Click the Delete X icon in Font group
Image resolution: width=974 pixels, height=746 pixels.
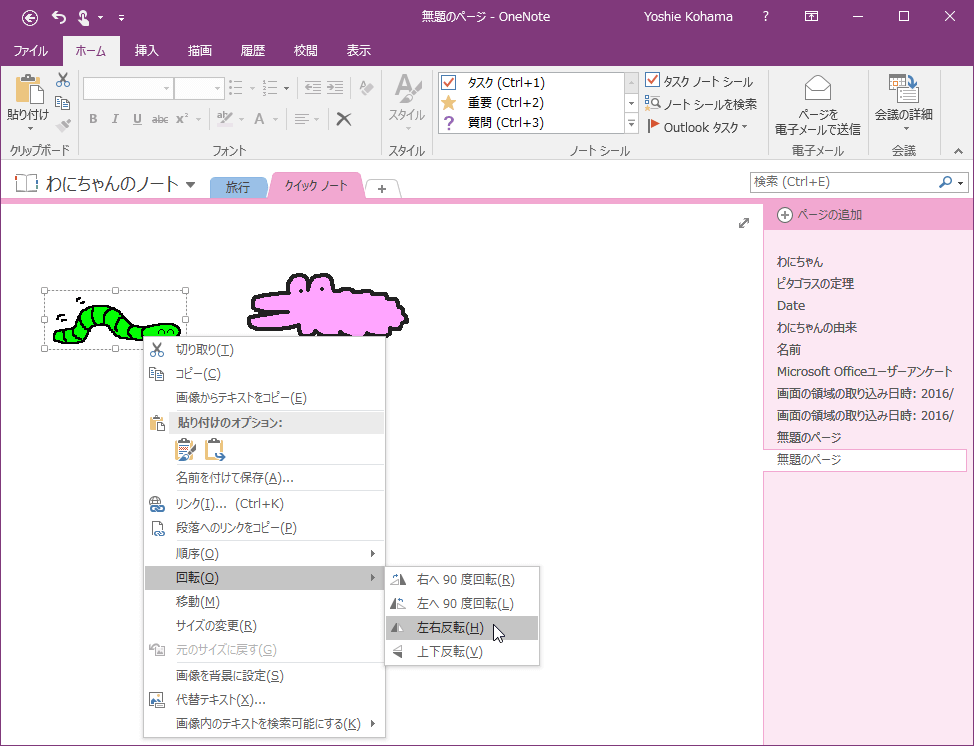(344, 119)
